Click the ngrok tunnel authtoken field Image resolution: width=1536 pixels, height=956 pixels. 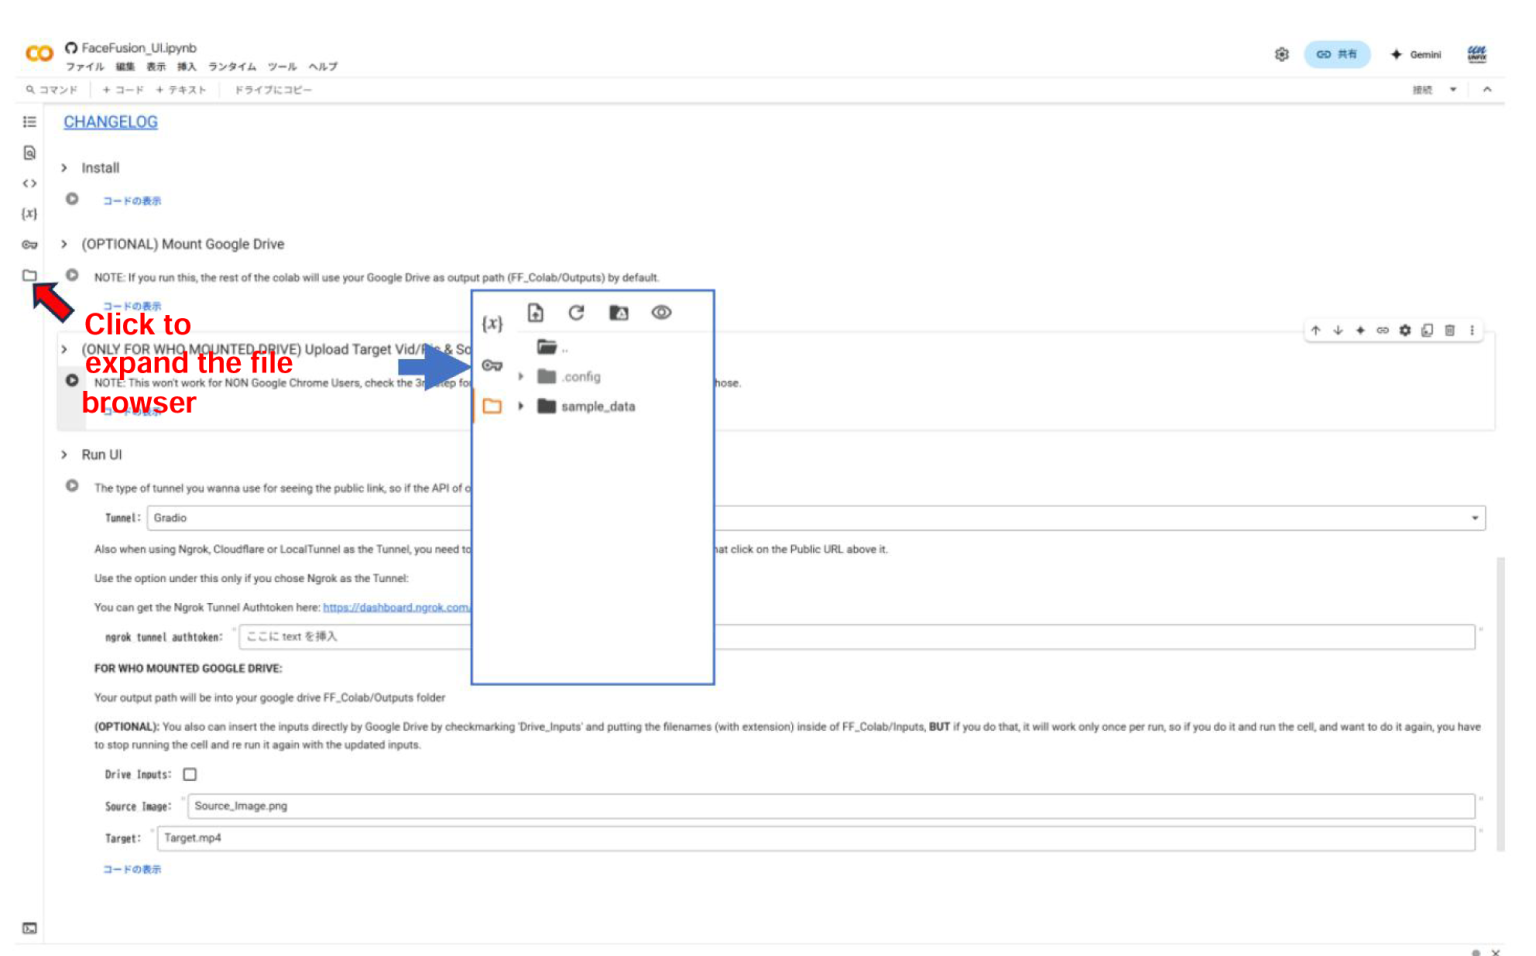pyautogui.click(x=856, y=637)
